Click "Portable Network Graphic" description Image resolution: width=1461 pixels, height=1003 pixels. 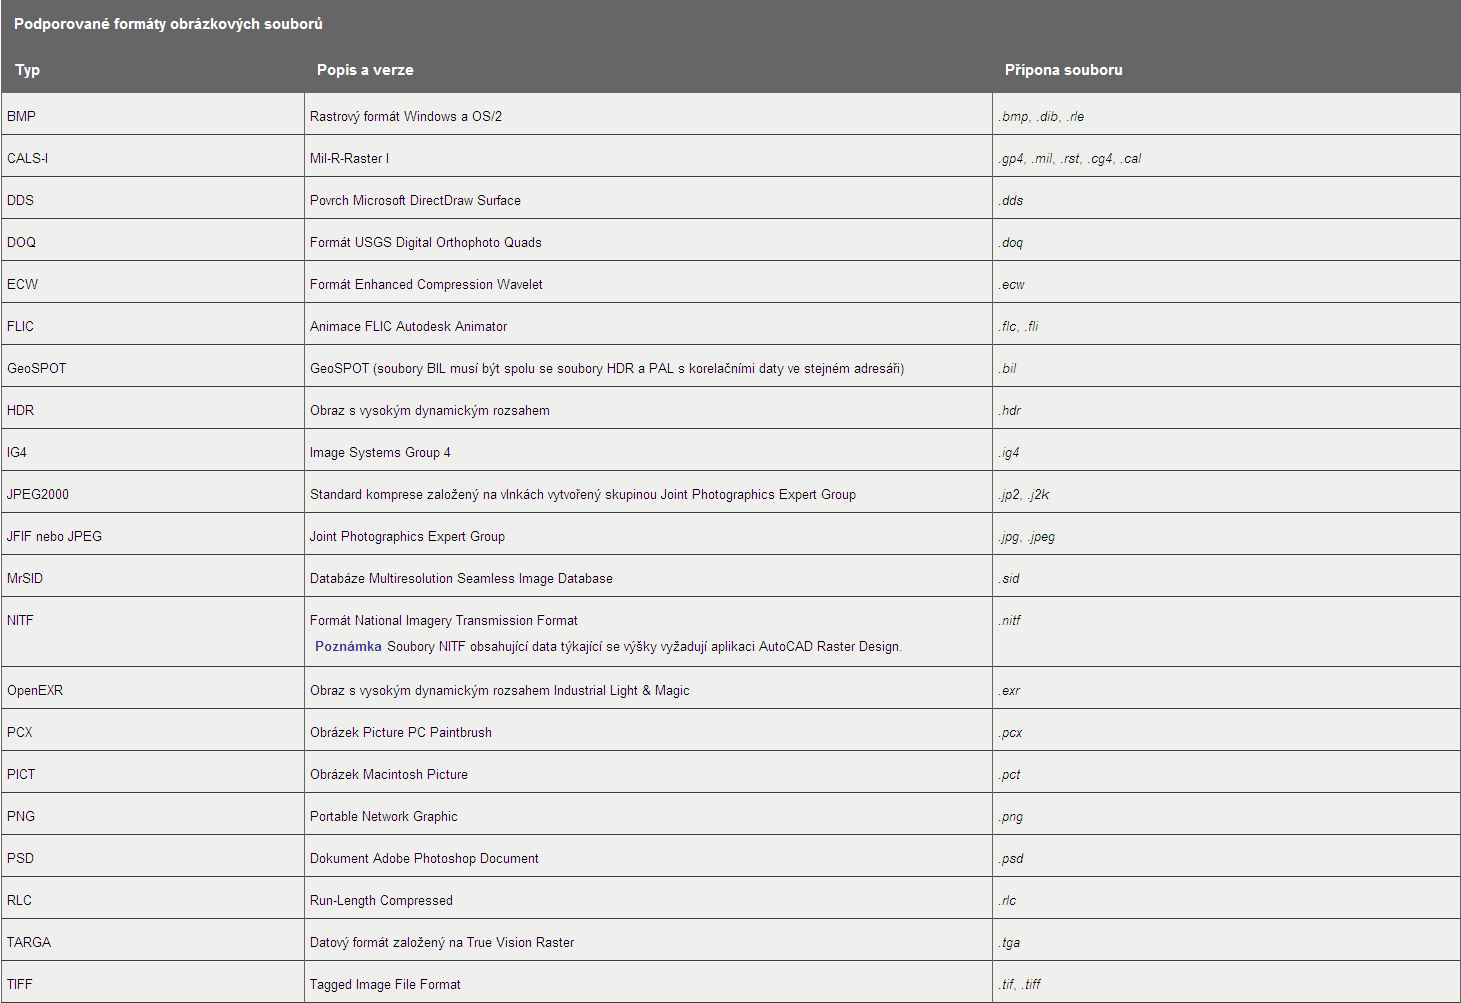point(383,816)
